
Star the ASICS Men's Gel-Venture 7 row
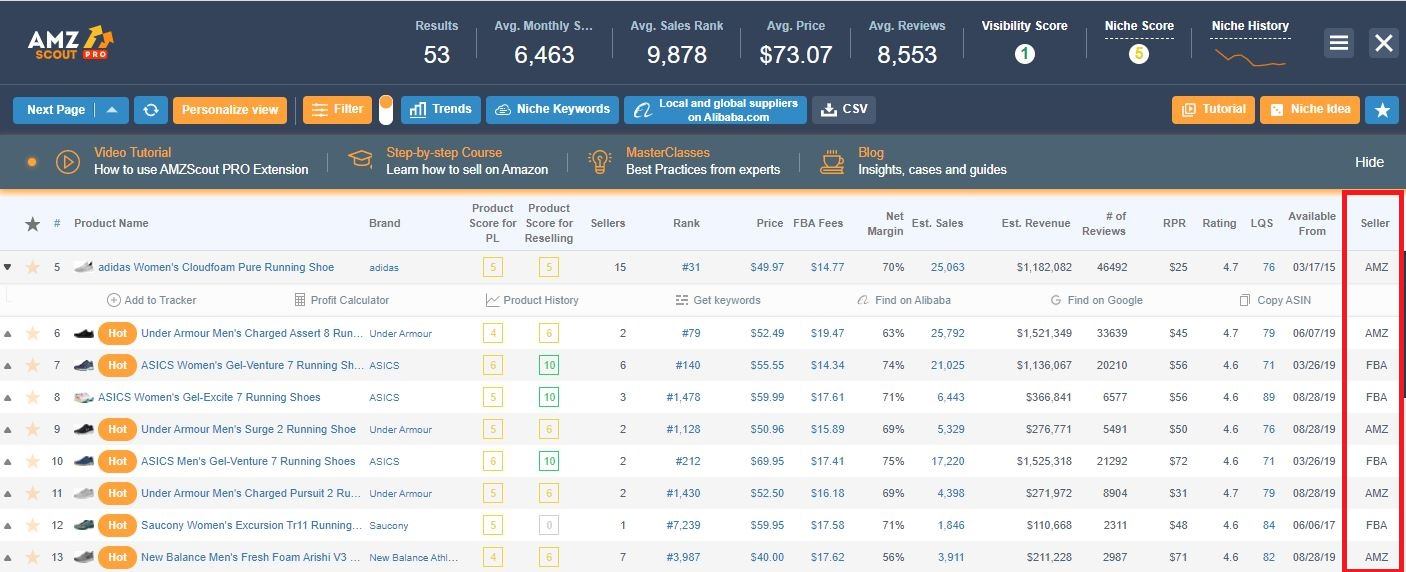point(32,461)
